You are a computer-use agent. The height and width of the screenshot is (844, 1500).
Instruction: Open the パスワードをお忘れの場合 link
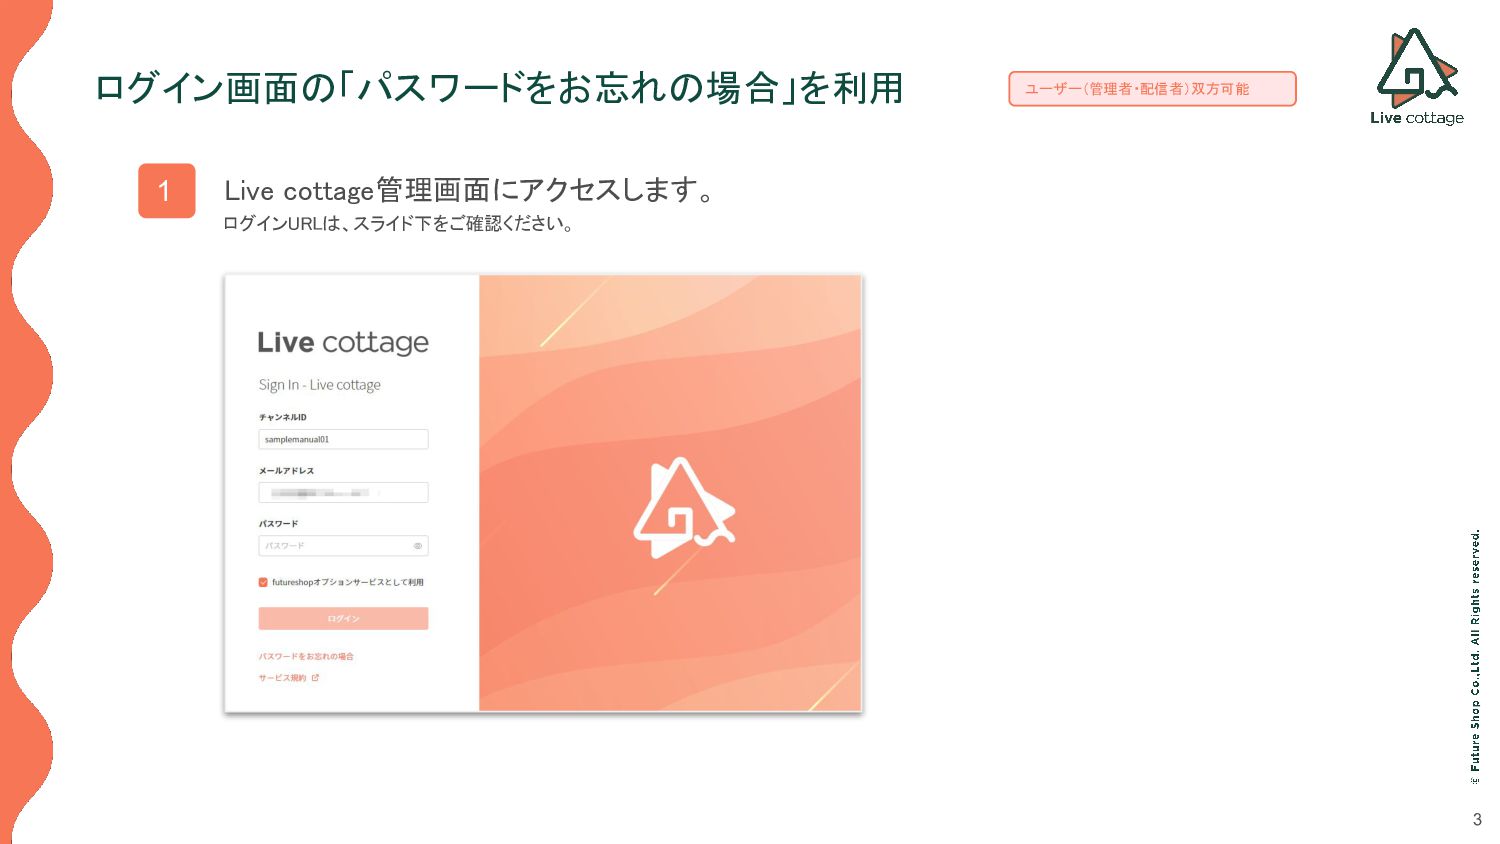click(306, 656)
